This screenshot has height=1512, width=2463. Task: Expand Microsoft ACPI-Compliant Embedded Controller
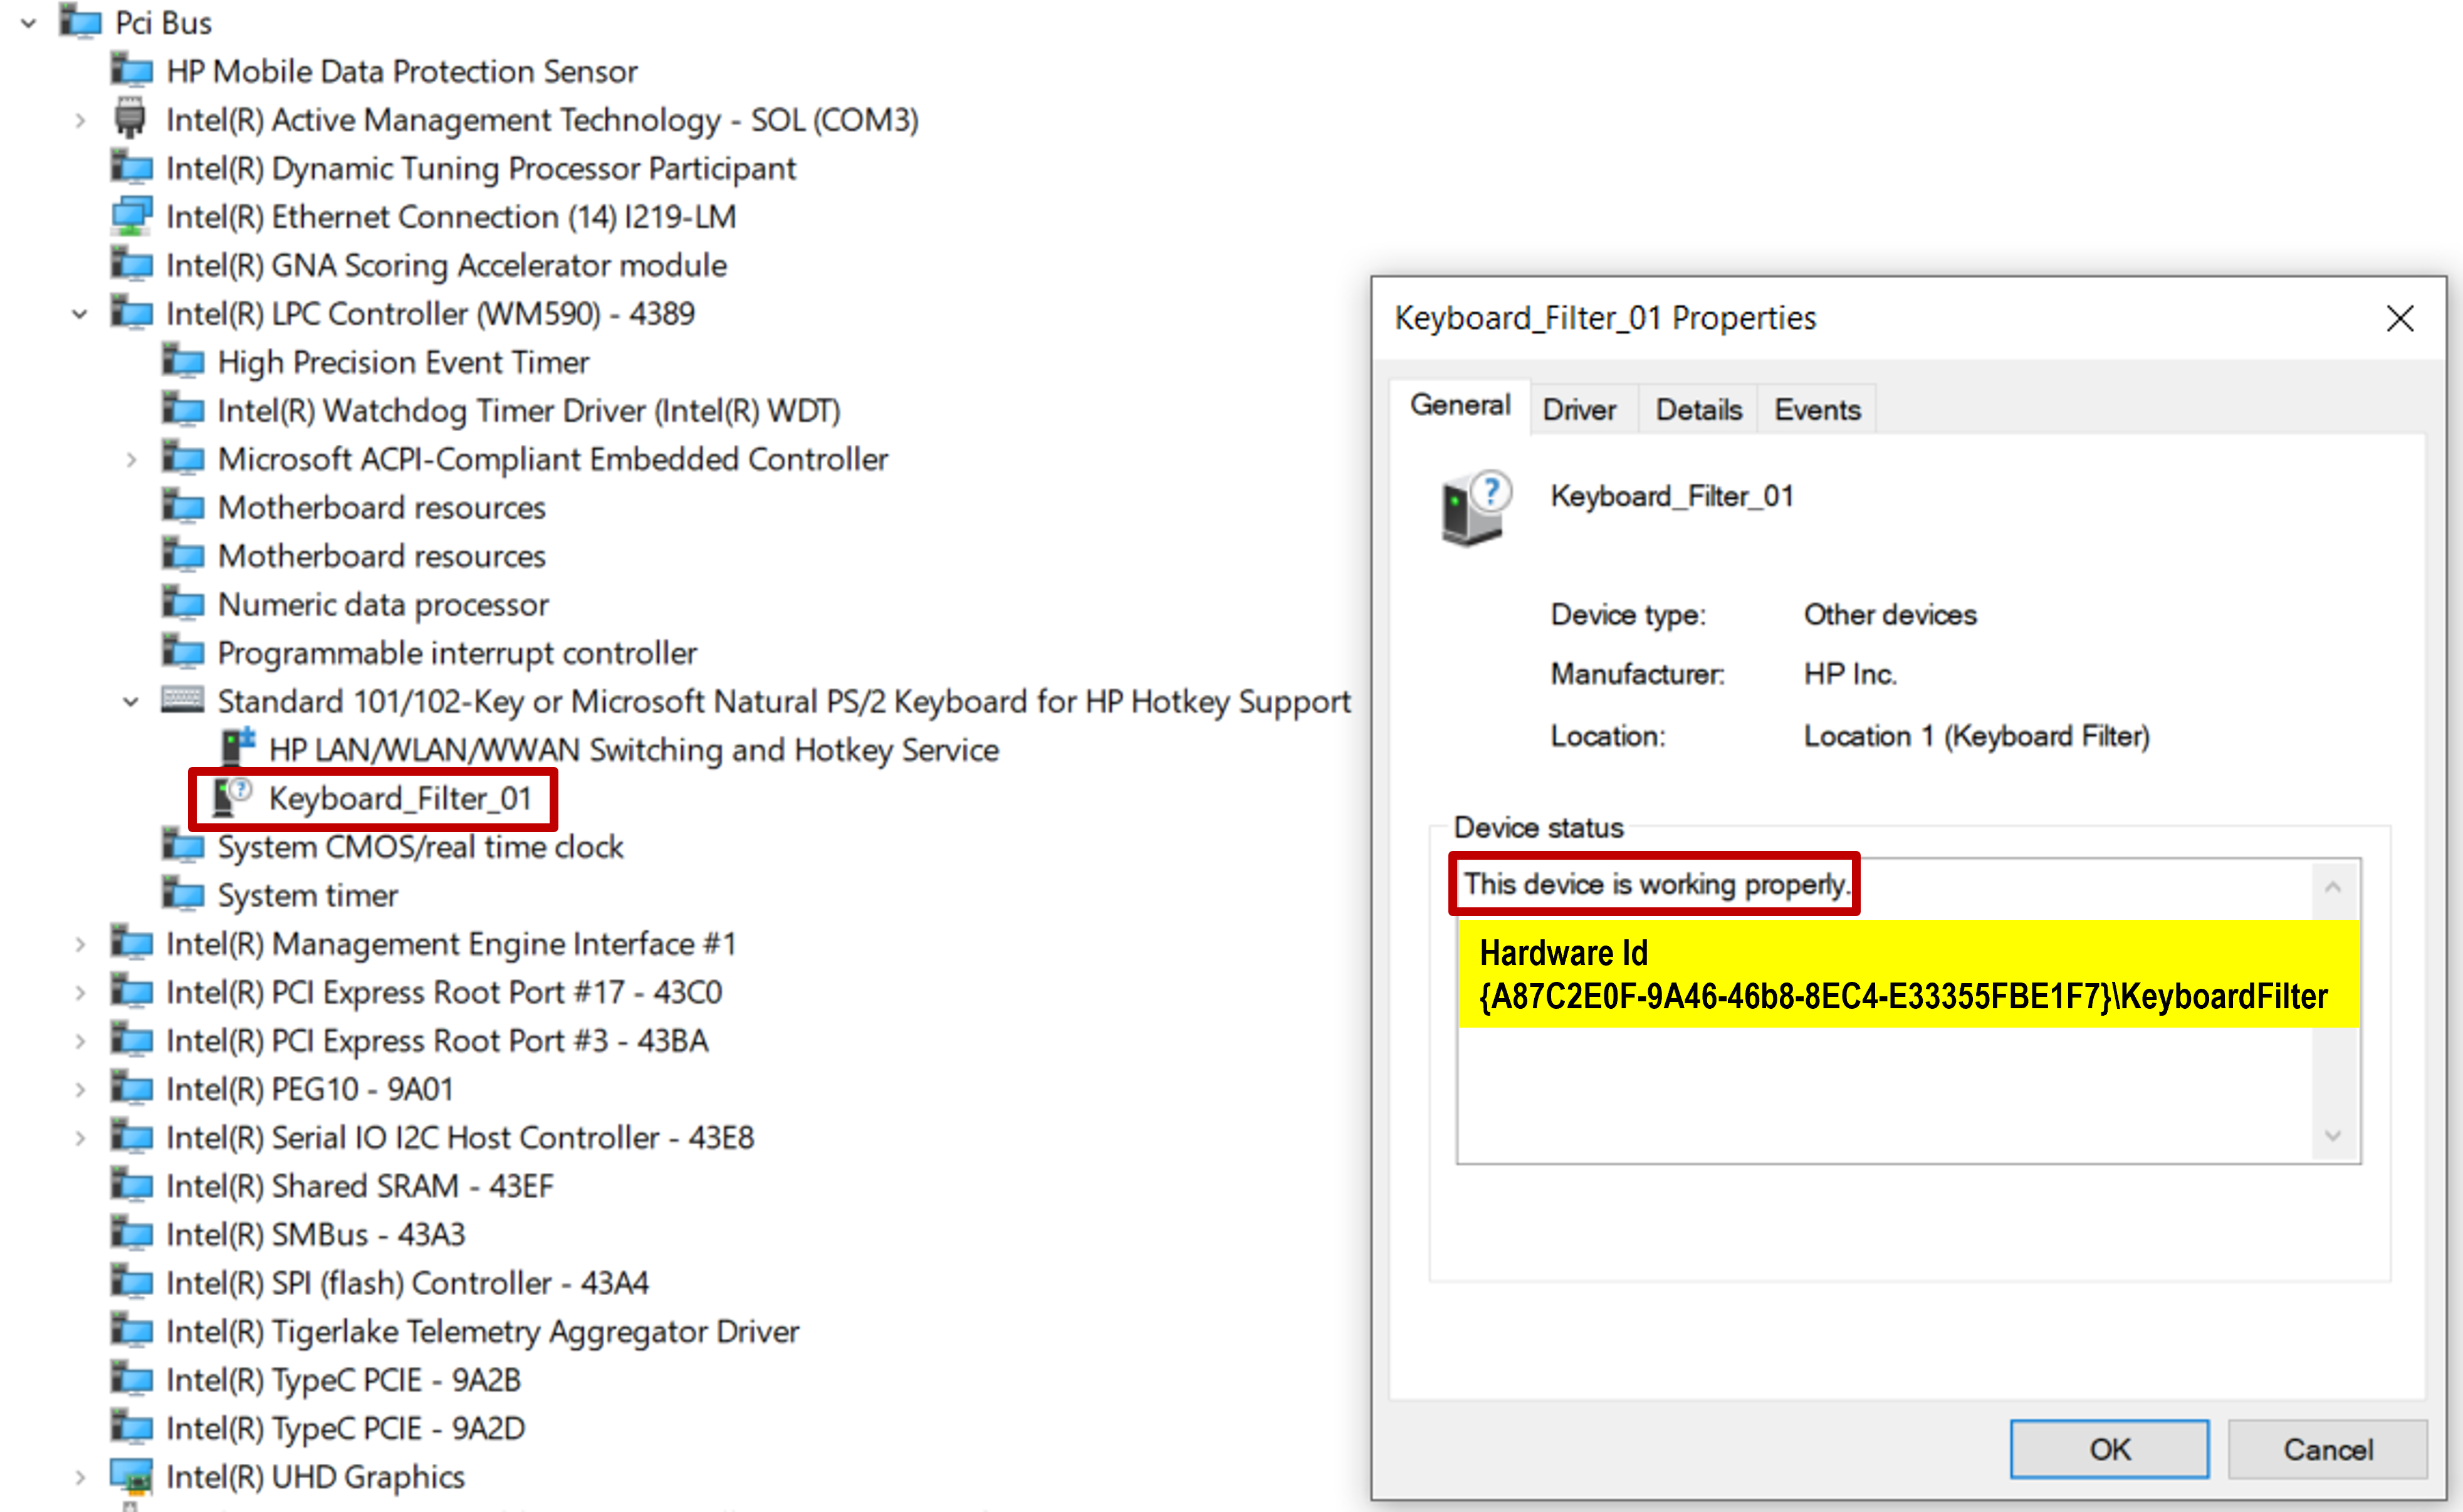[131, 459]
